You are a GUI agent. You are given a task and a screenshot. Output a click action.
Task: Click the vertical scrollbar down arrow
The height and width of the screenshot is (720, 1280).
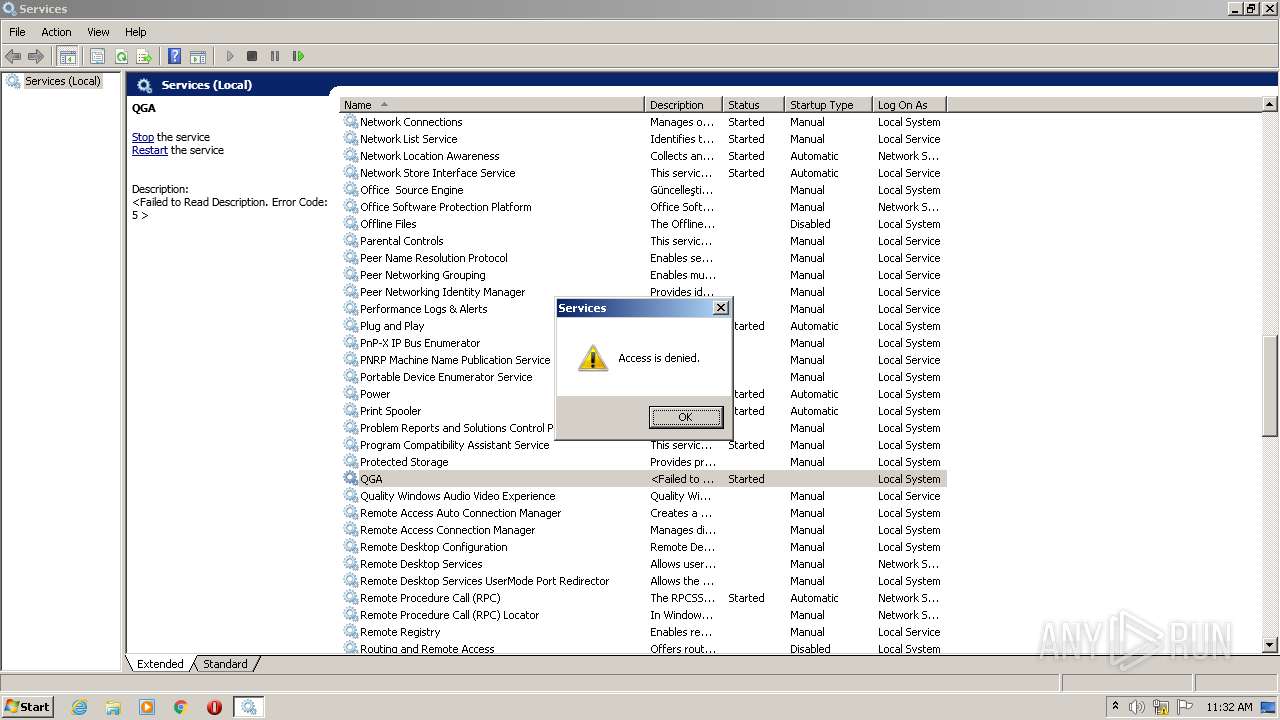1270,646
